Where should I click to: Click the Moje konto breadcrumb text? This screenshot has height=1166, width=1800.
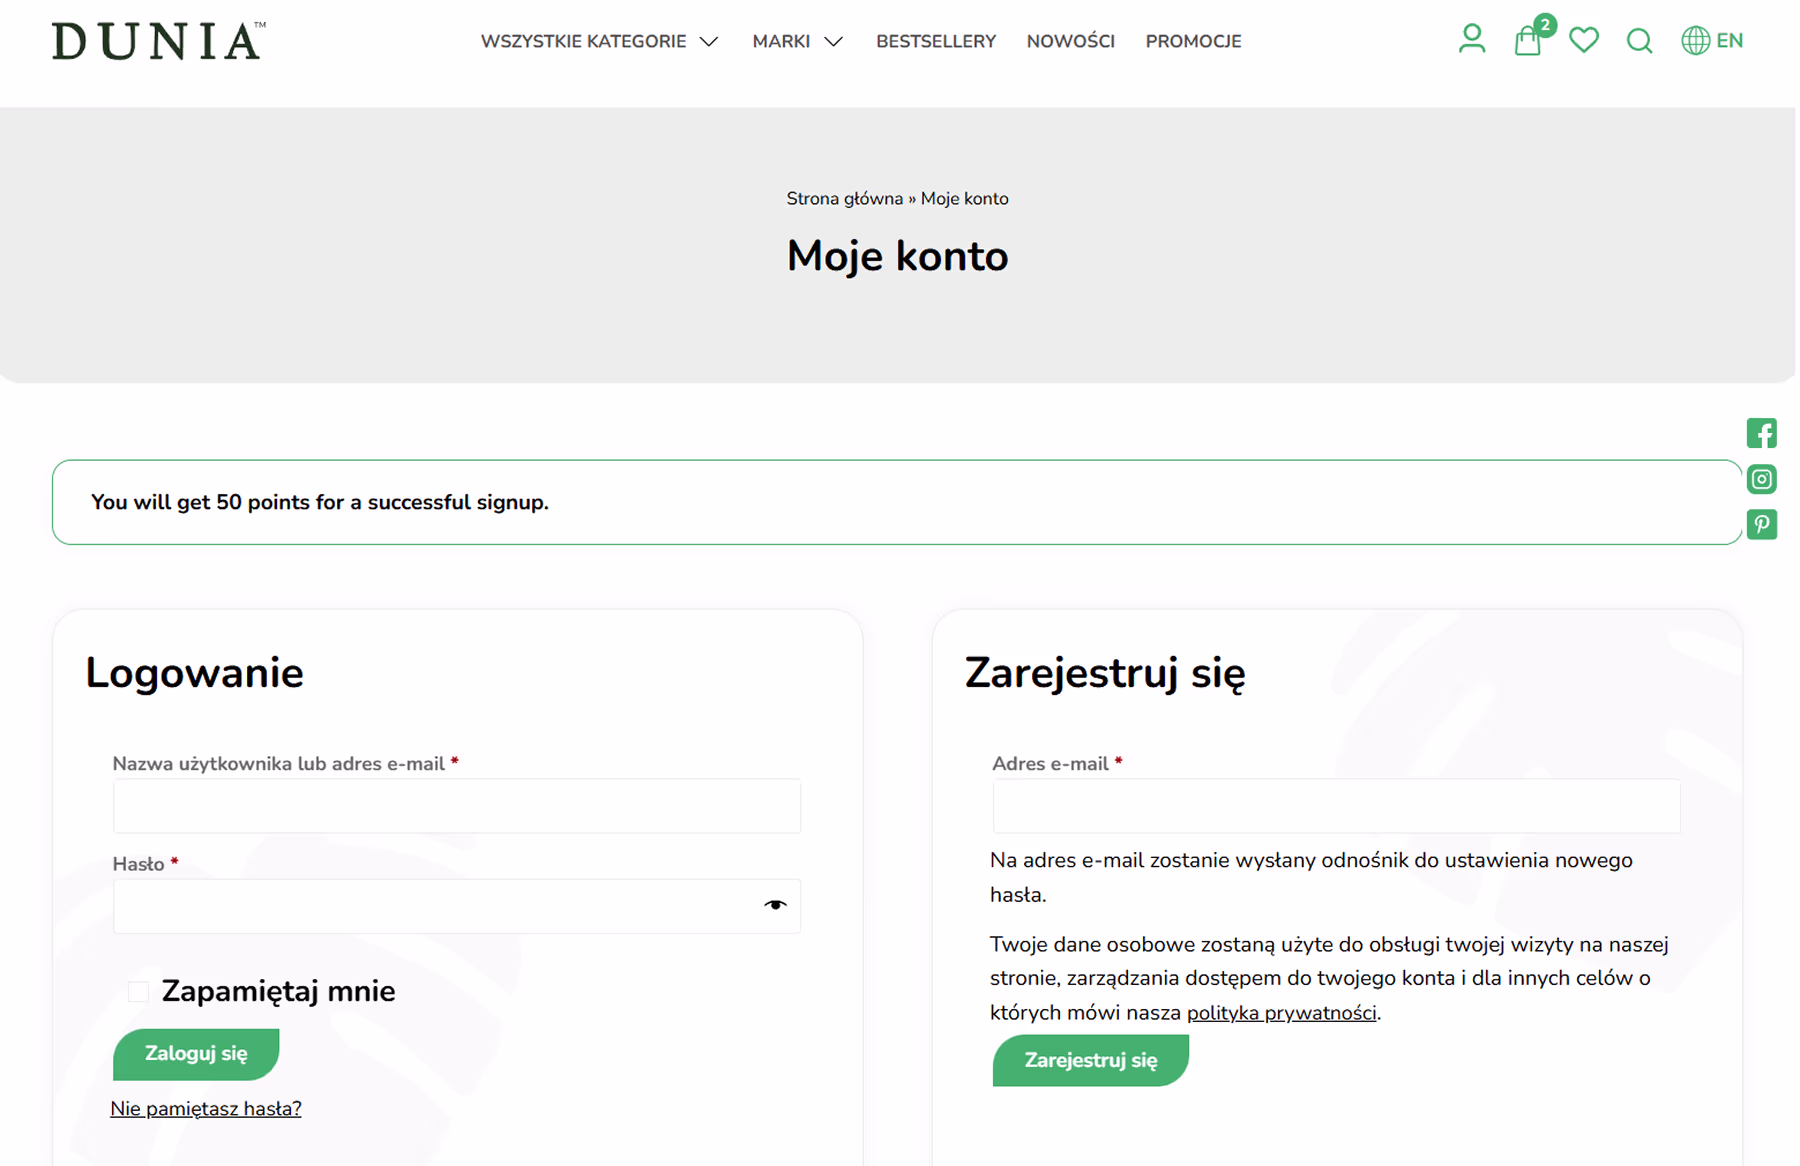[964, 198]
